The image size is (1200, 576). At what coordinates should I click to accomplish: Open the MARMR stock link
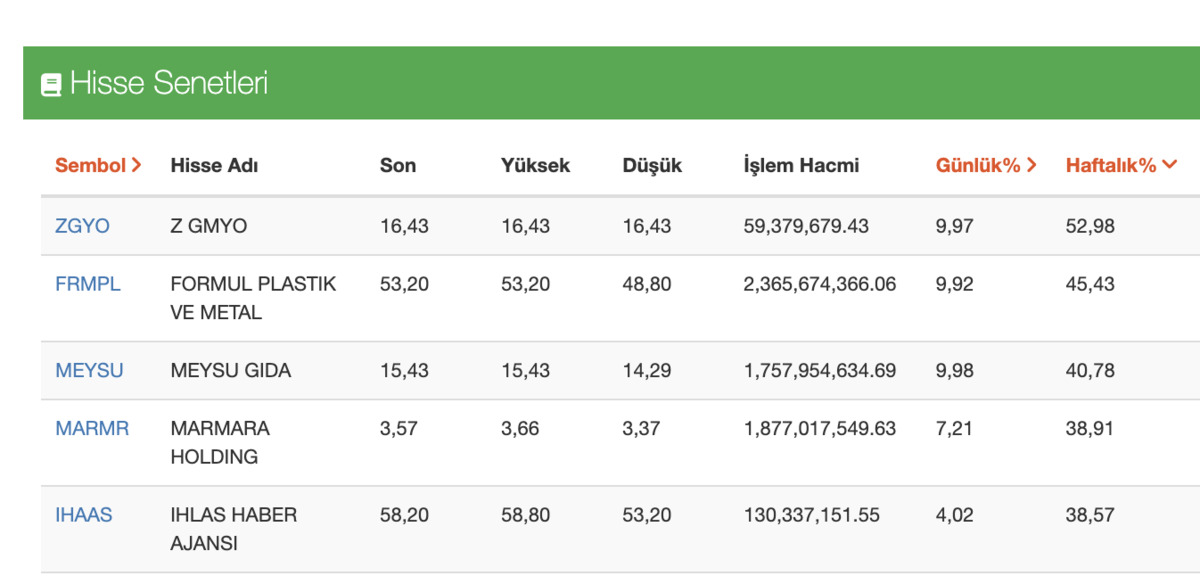92,428
